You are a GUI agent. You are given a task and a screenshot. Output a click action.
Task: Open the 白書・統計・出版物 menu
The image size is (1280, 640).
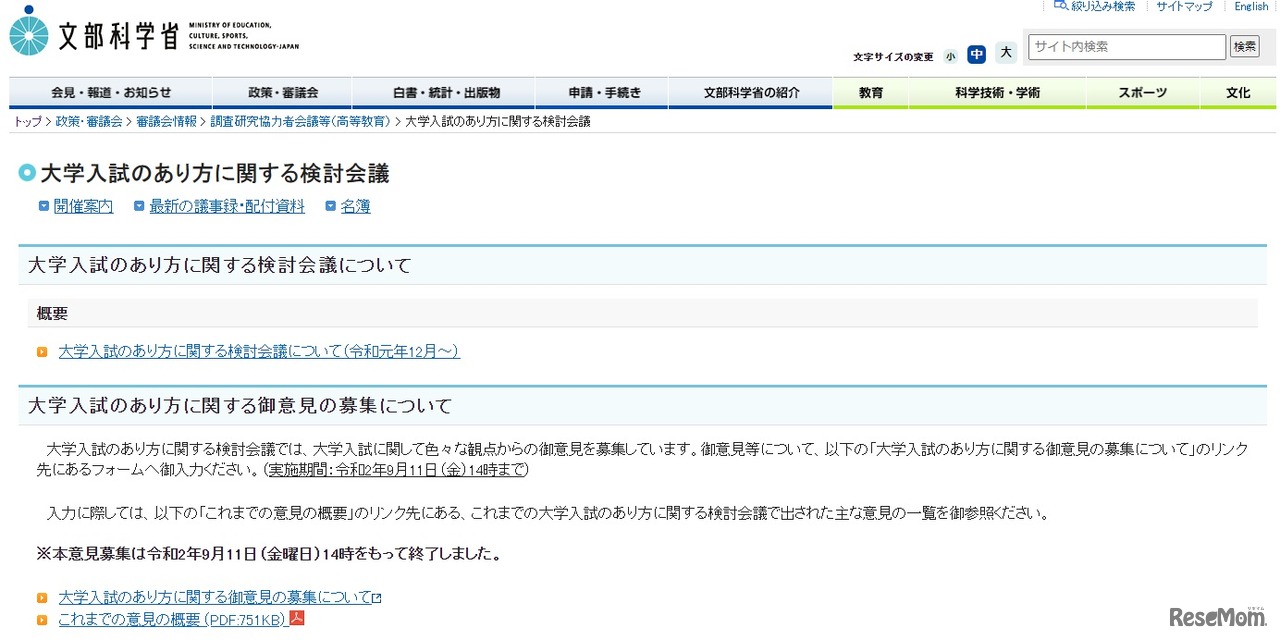click(444, 91)
